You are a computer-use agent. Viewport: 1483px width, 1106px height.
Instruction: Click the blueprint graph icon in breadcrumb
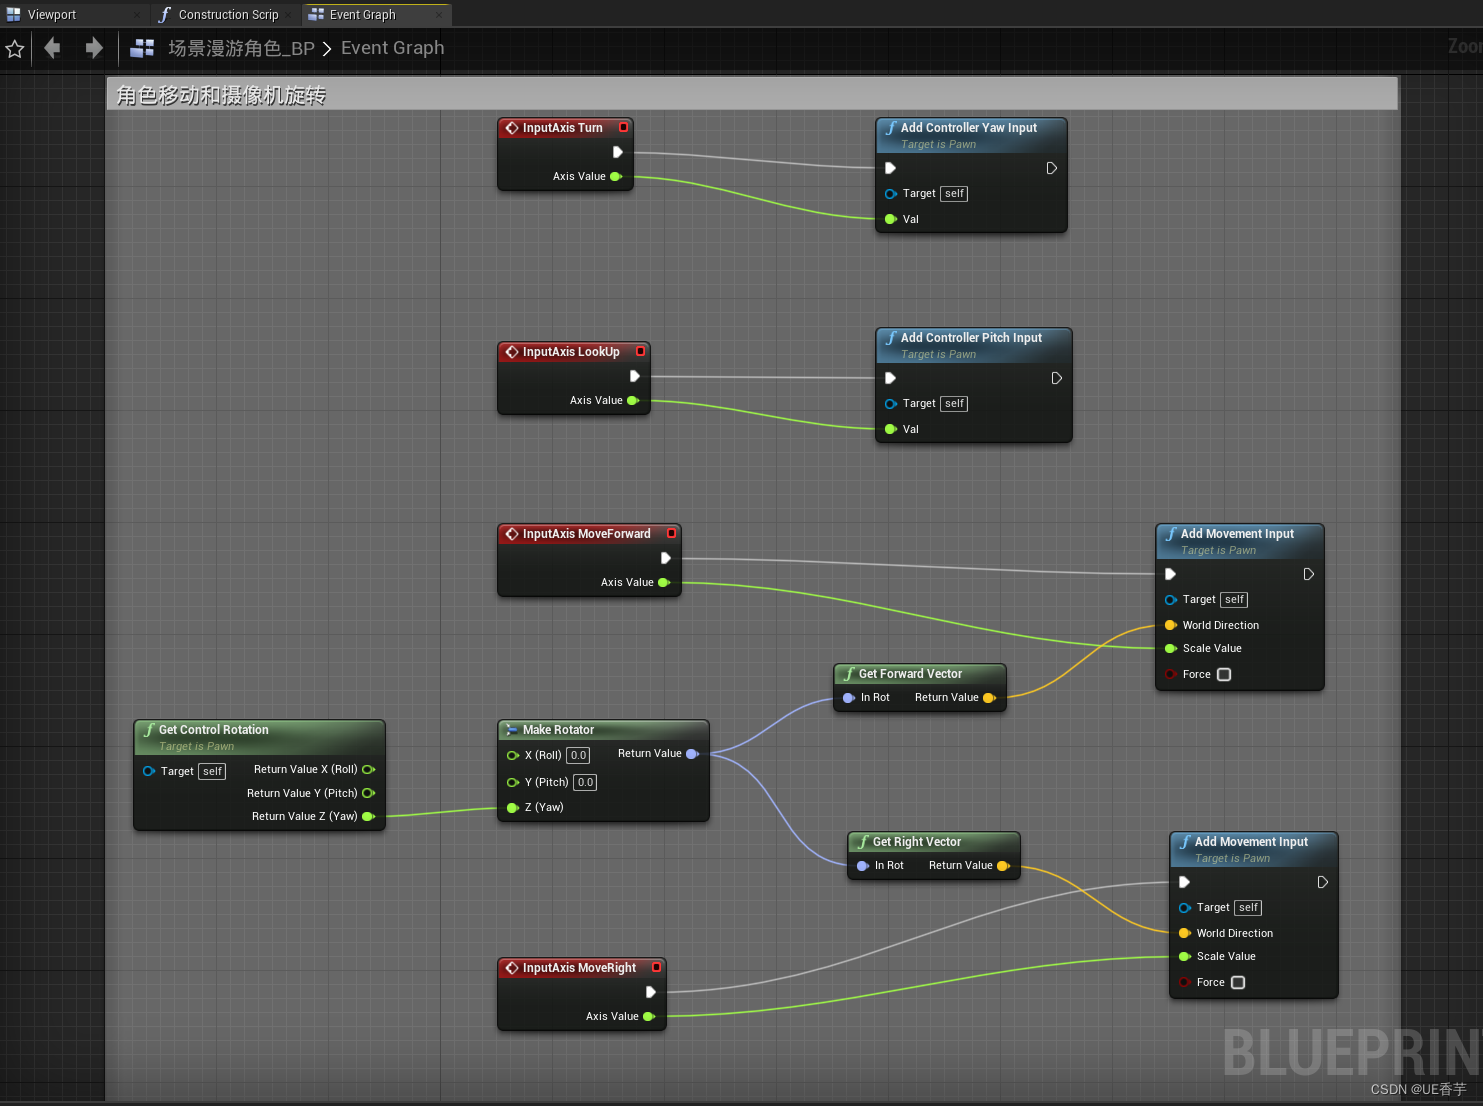click(143, 48)
